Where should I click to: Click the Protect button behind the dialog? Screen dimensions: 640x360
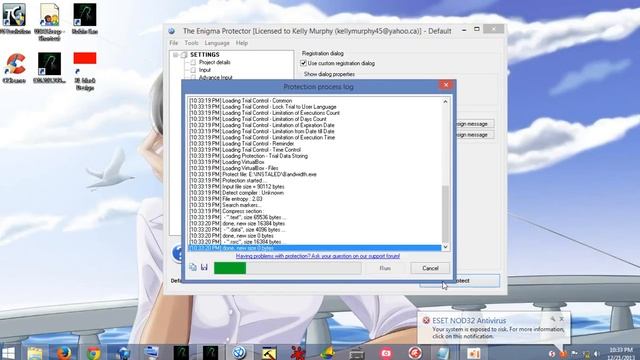(x=477, y=281)
